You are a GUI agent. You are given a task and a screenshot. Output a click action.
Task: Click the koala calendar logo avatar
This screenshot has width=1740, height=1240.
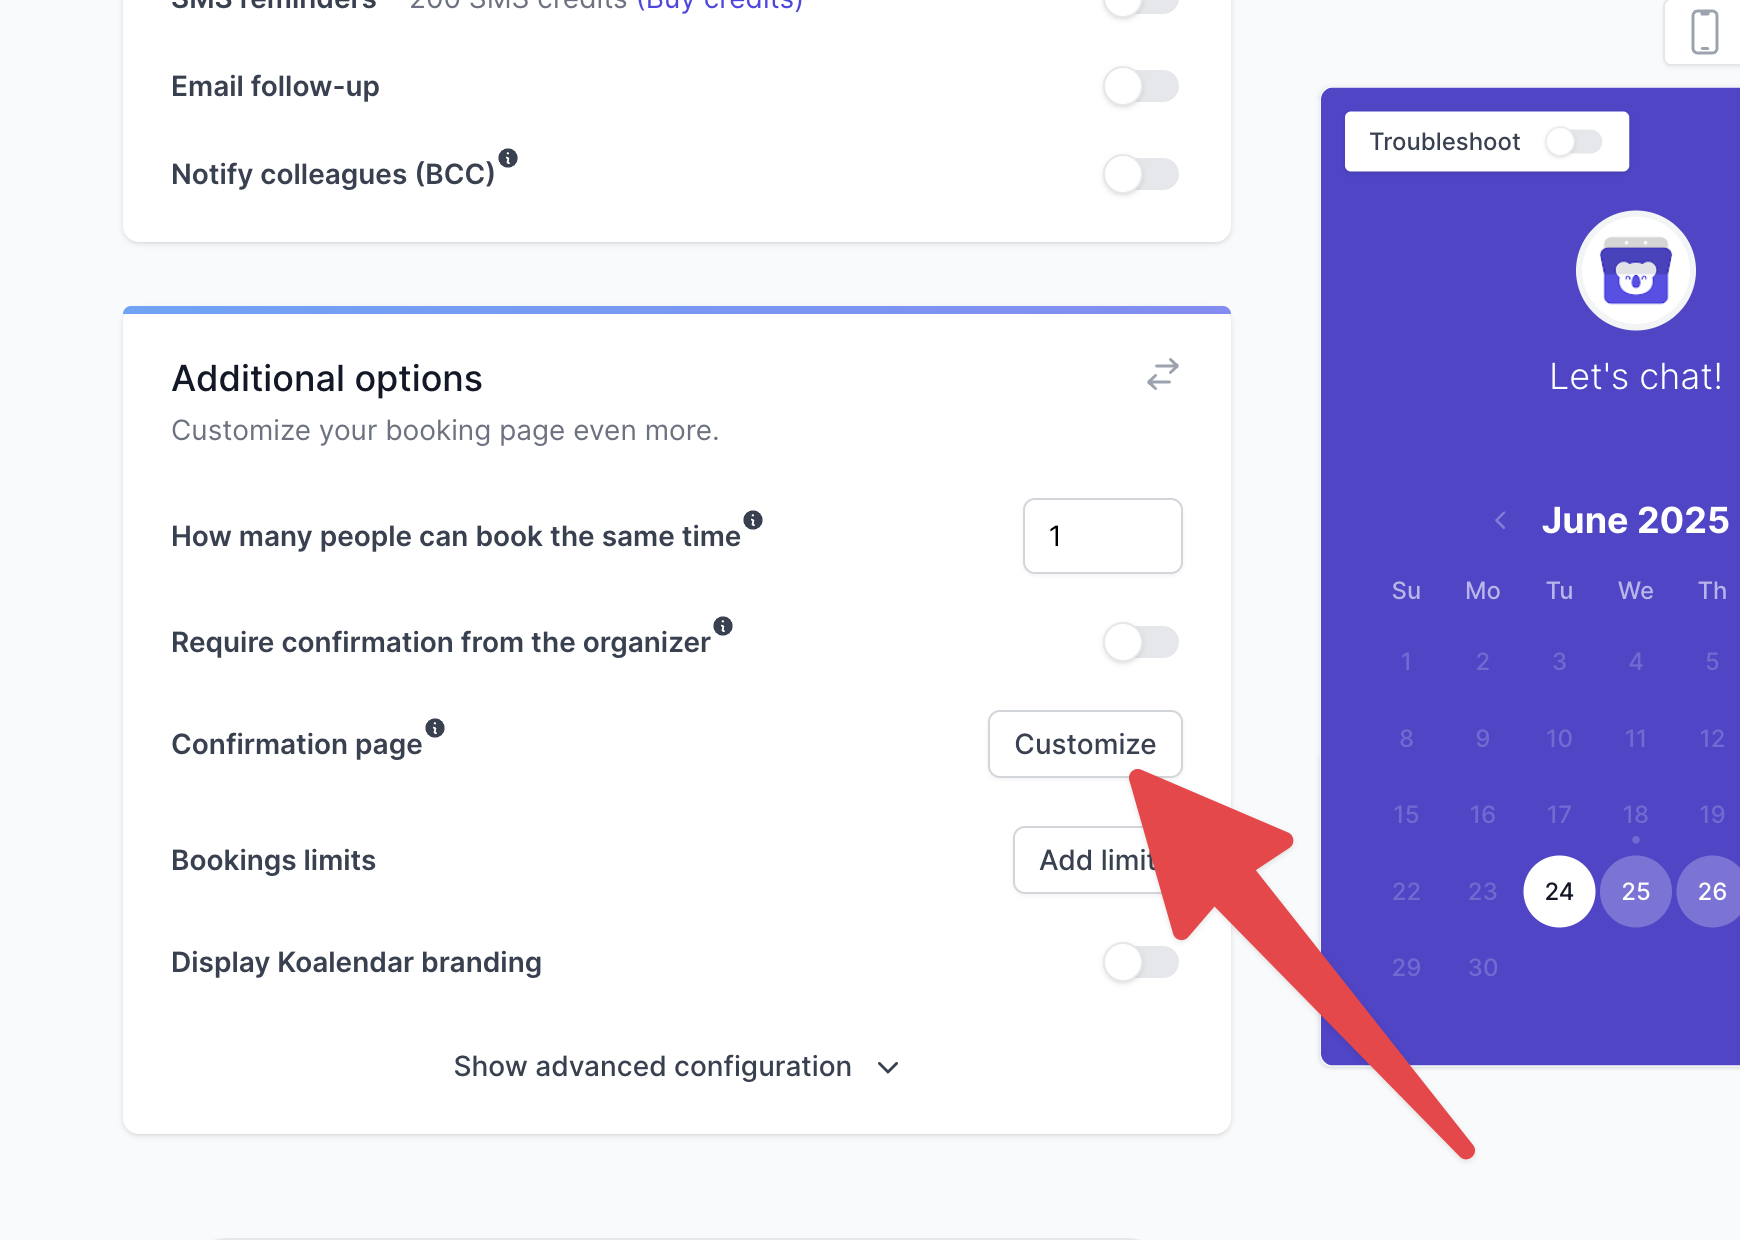[x=1635, y=270]
